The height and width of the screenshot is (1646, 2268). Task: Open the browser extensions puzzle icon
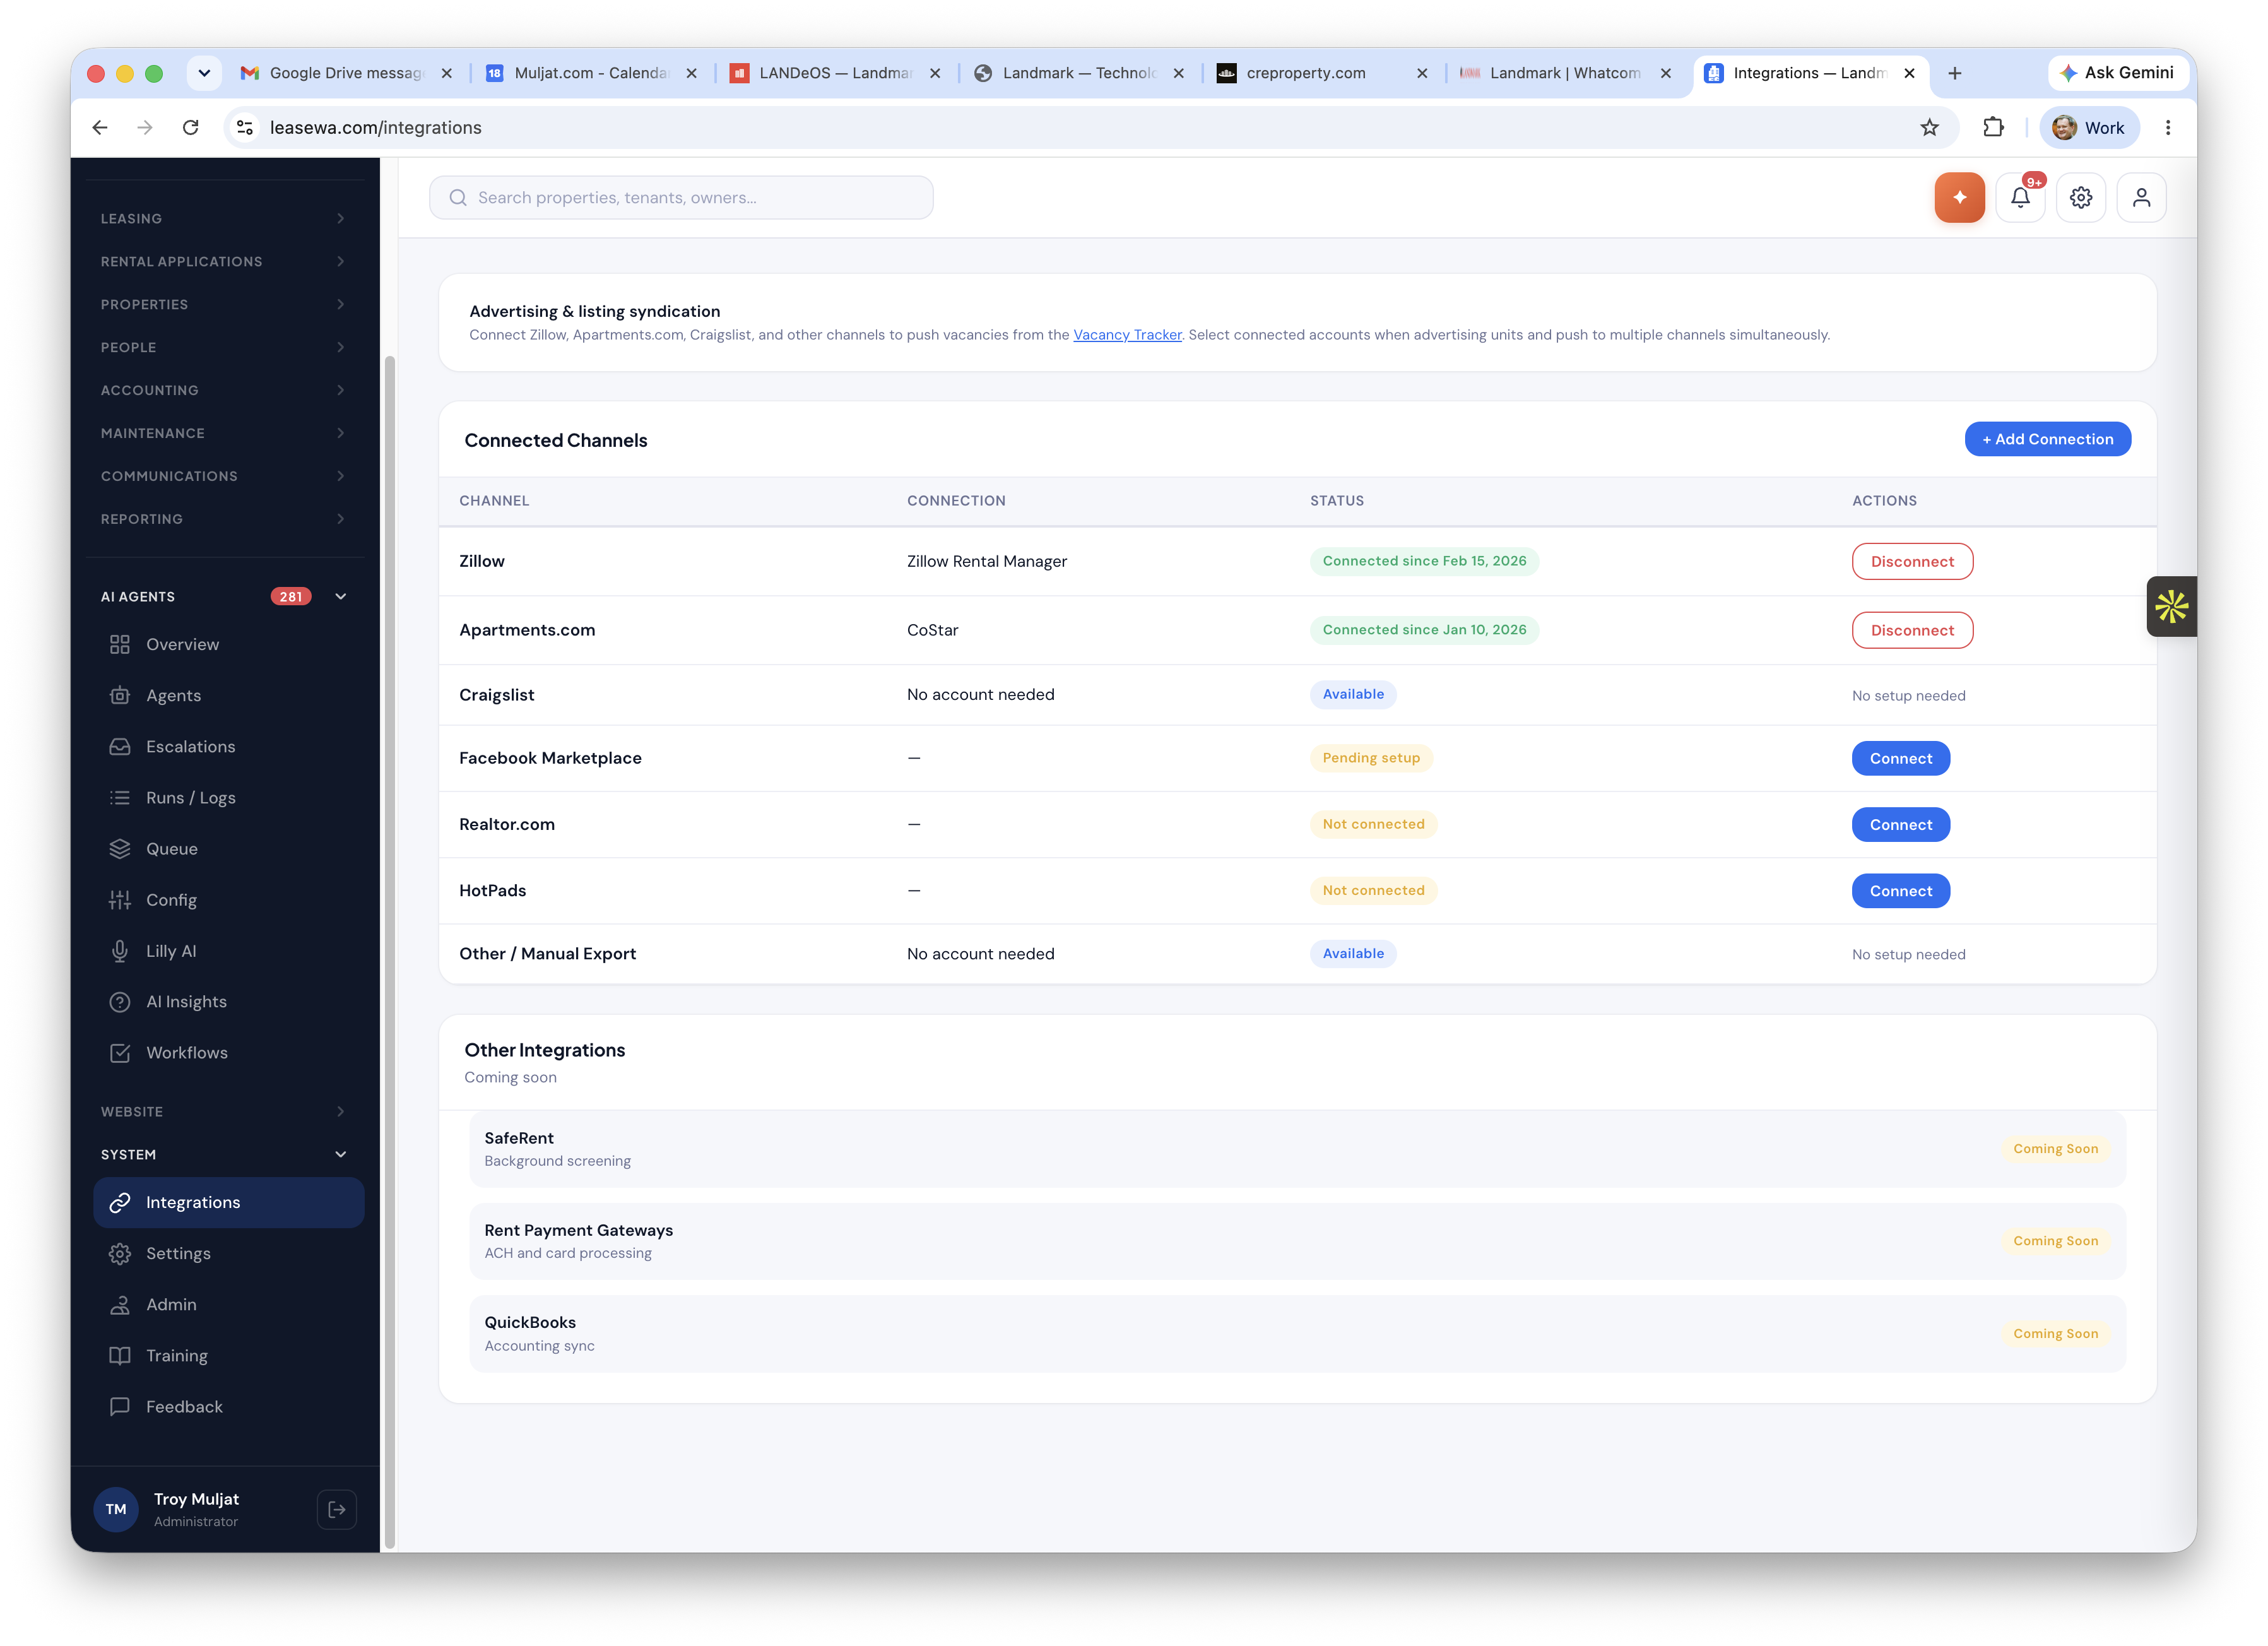[1993, 127]
